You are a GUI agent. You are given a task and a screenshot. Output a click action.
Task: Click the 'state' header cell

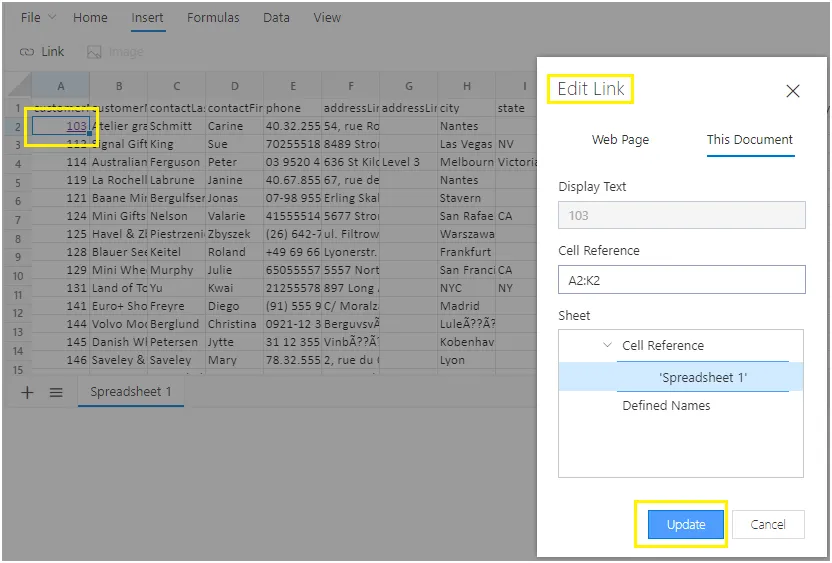(x=515, y=108)
